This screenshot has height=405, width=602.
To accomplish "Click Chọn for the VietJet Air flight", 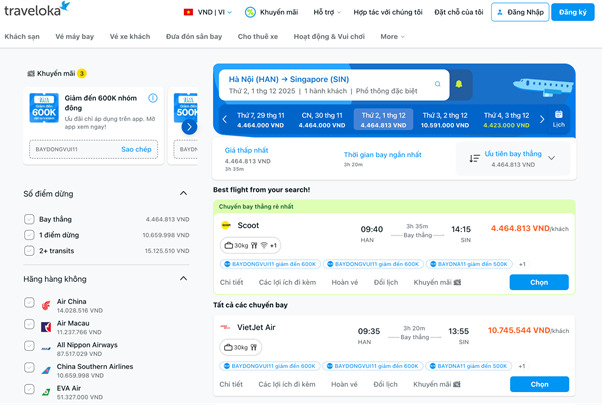I will pyautogui.click(x=539, y=384).
